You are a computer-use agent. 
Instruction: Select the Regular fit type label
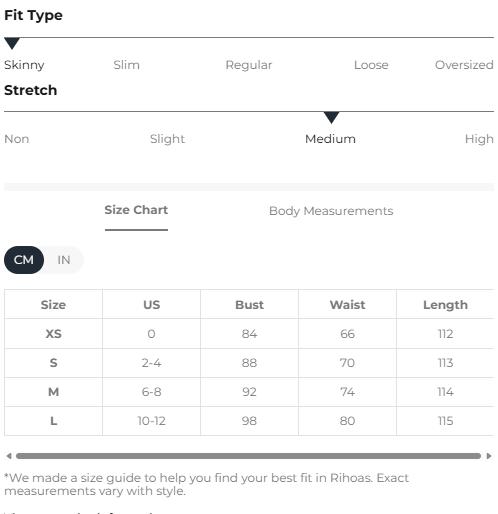[x=249, y=65]
